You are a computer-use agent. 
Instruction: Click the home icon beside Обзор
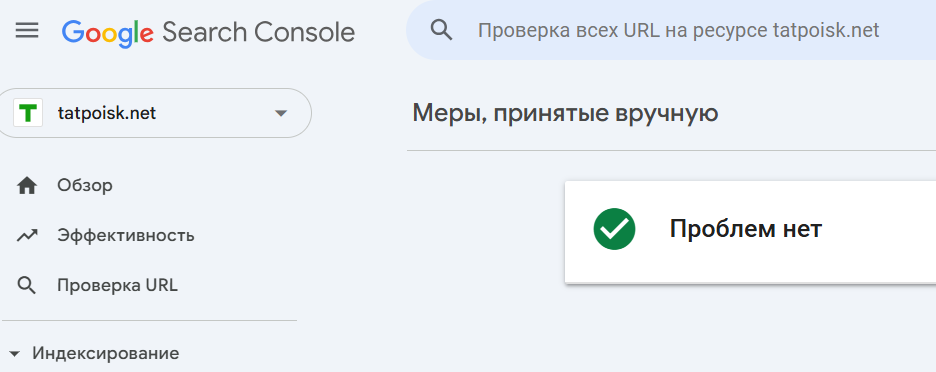[x=27, y=186]
